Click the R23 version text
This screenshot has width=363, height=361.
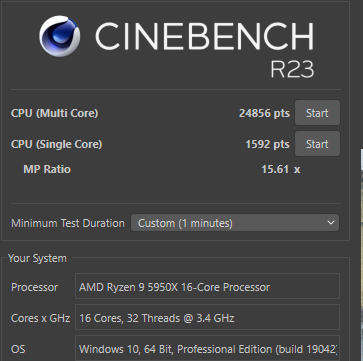292,69
